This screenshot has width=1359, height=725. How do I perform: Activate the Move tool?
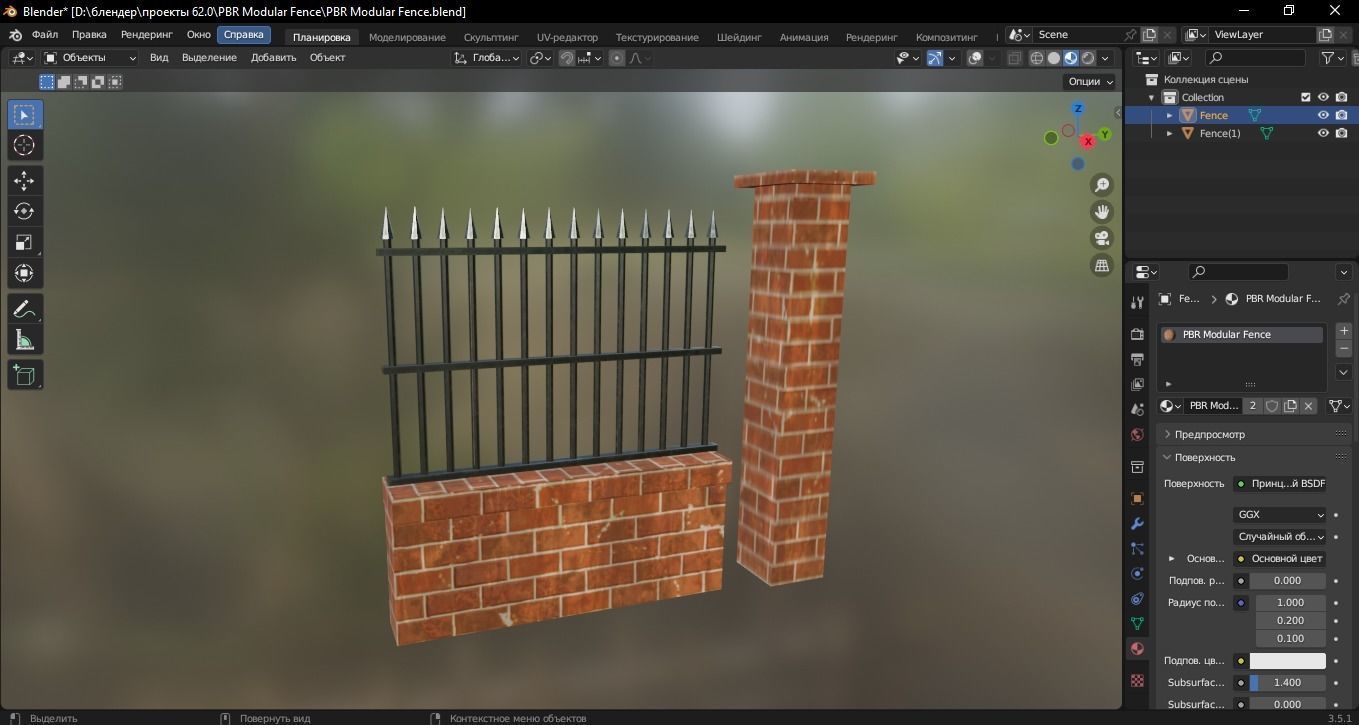point(25,181)
